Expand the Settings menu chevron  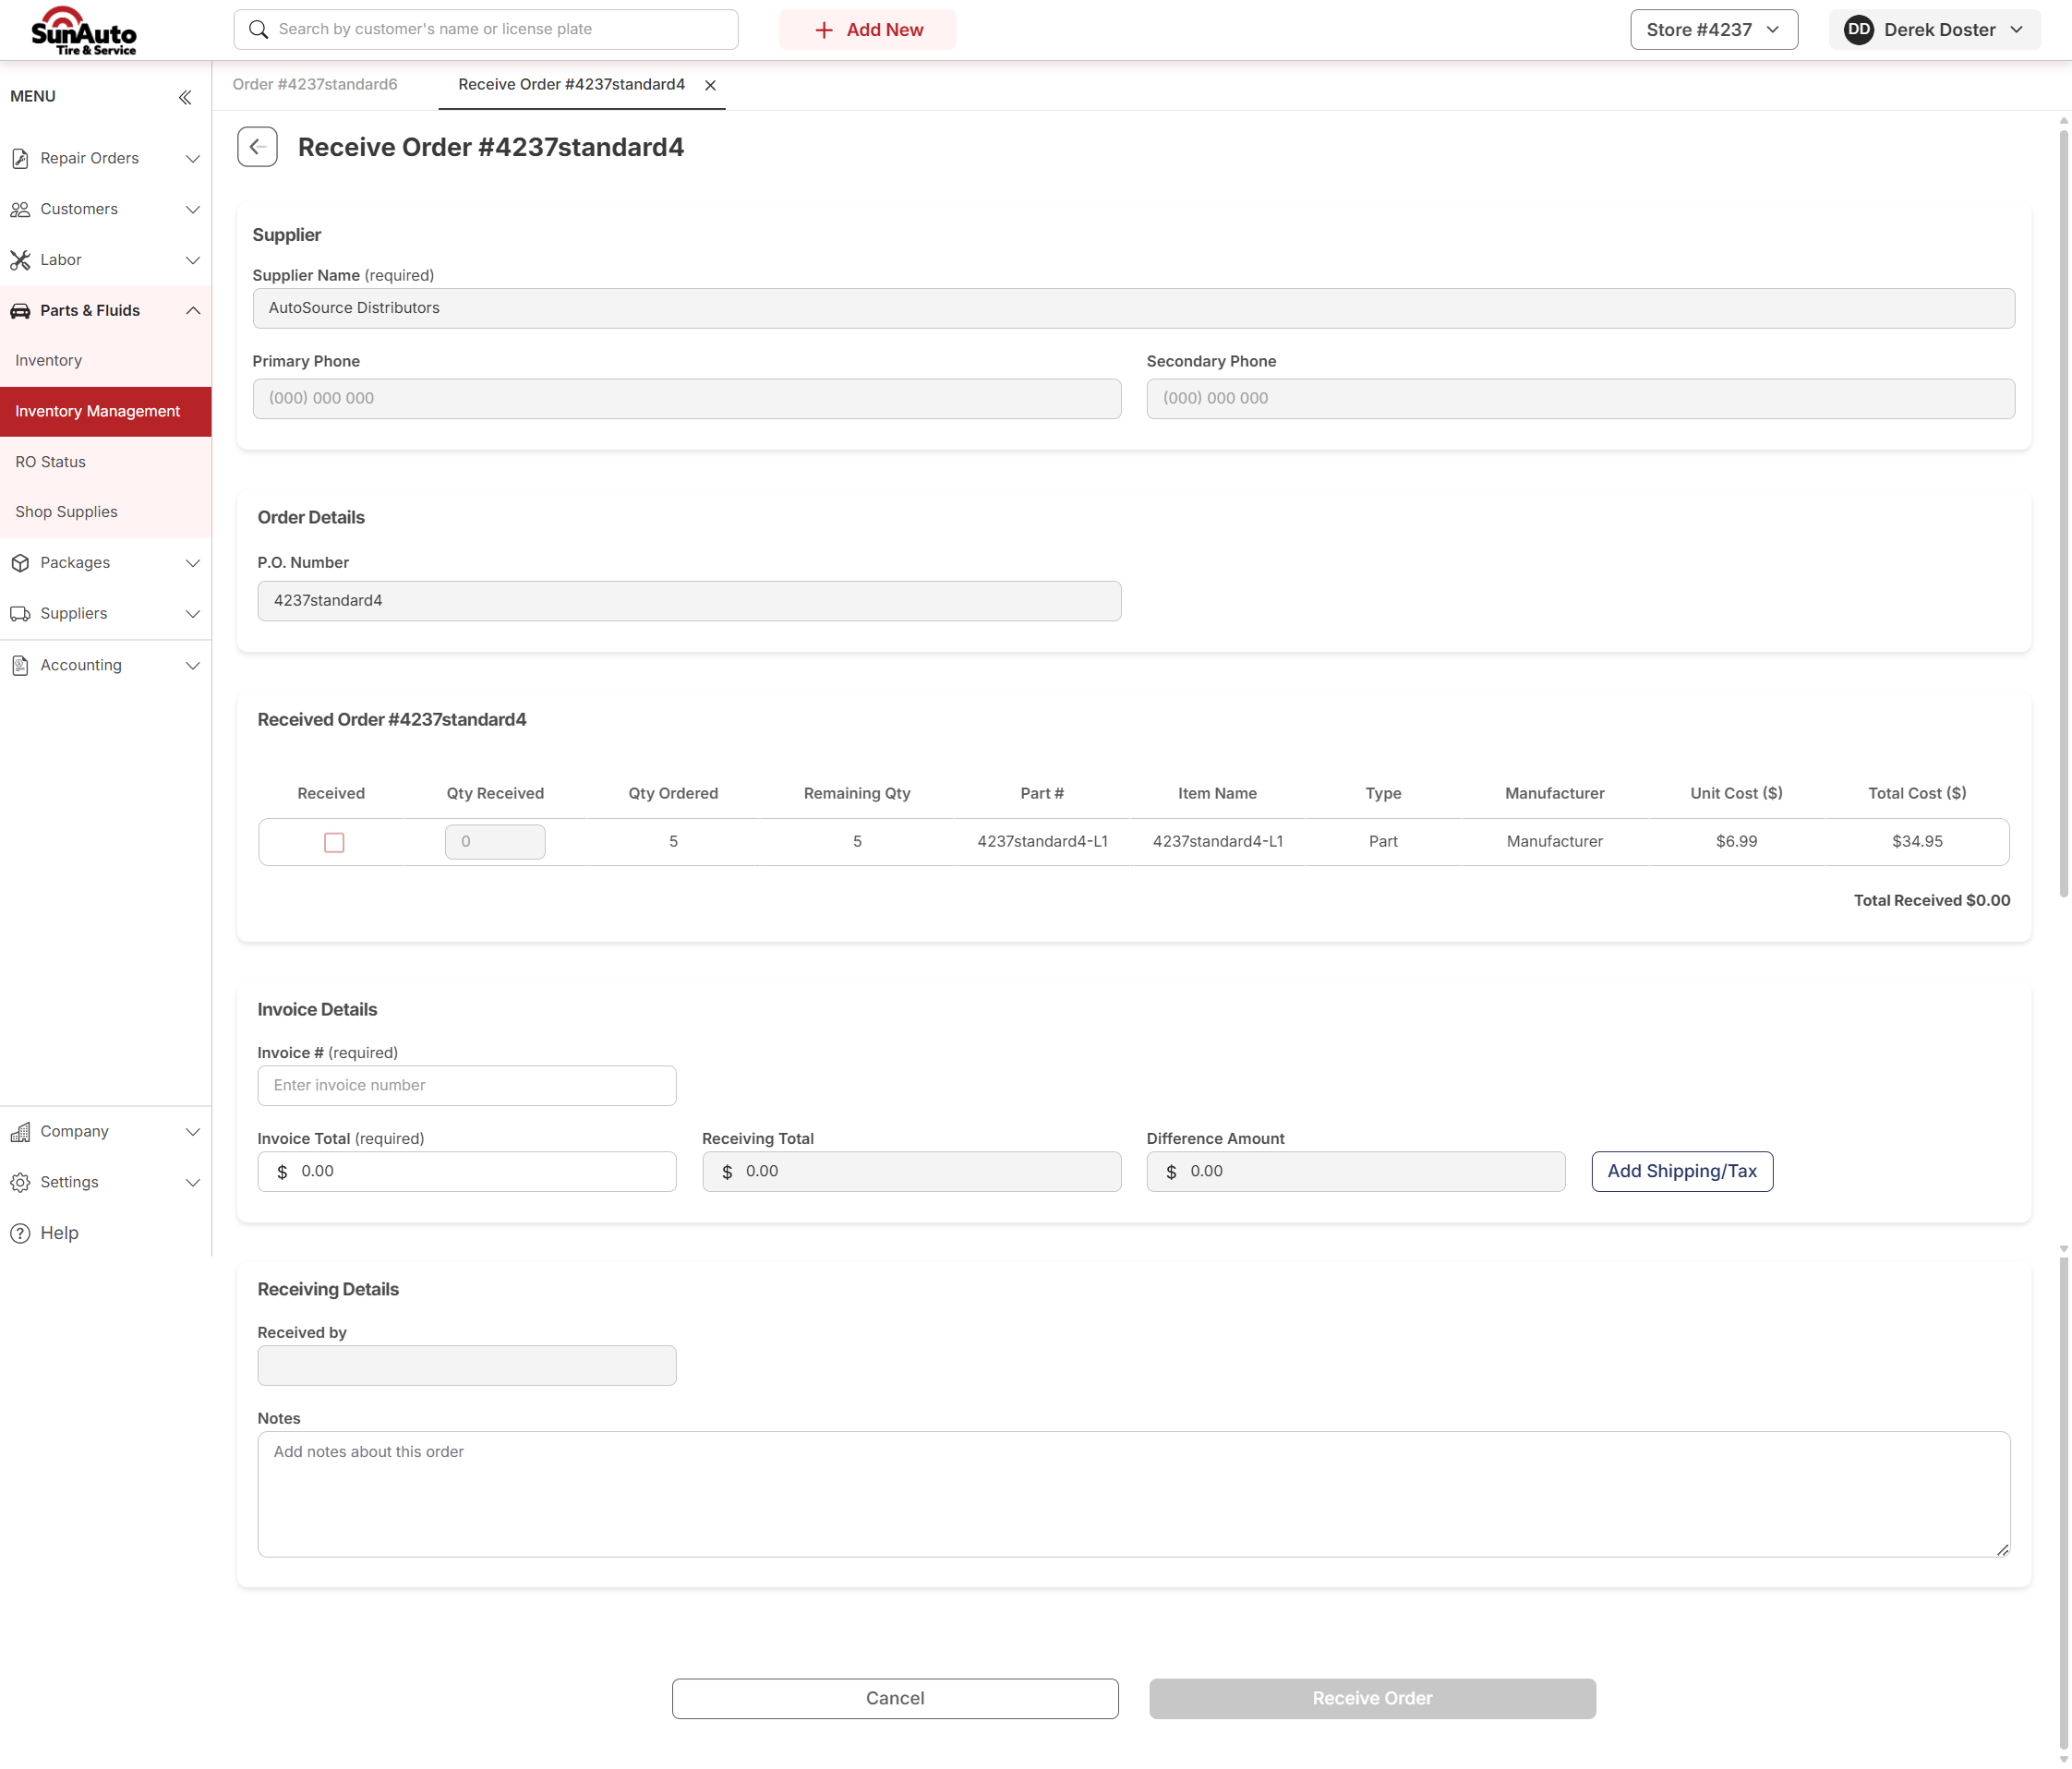click(x=193, y=1182)
